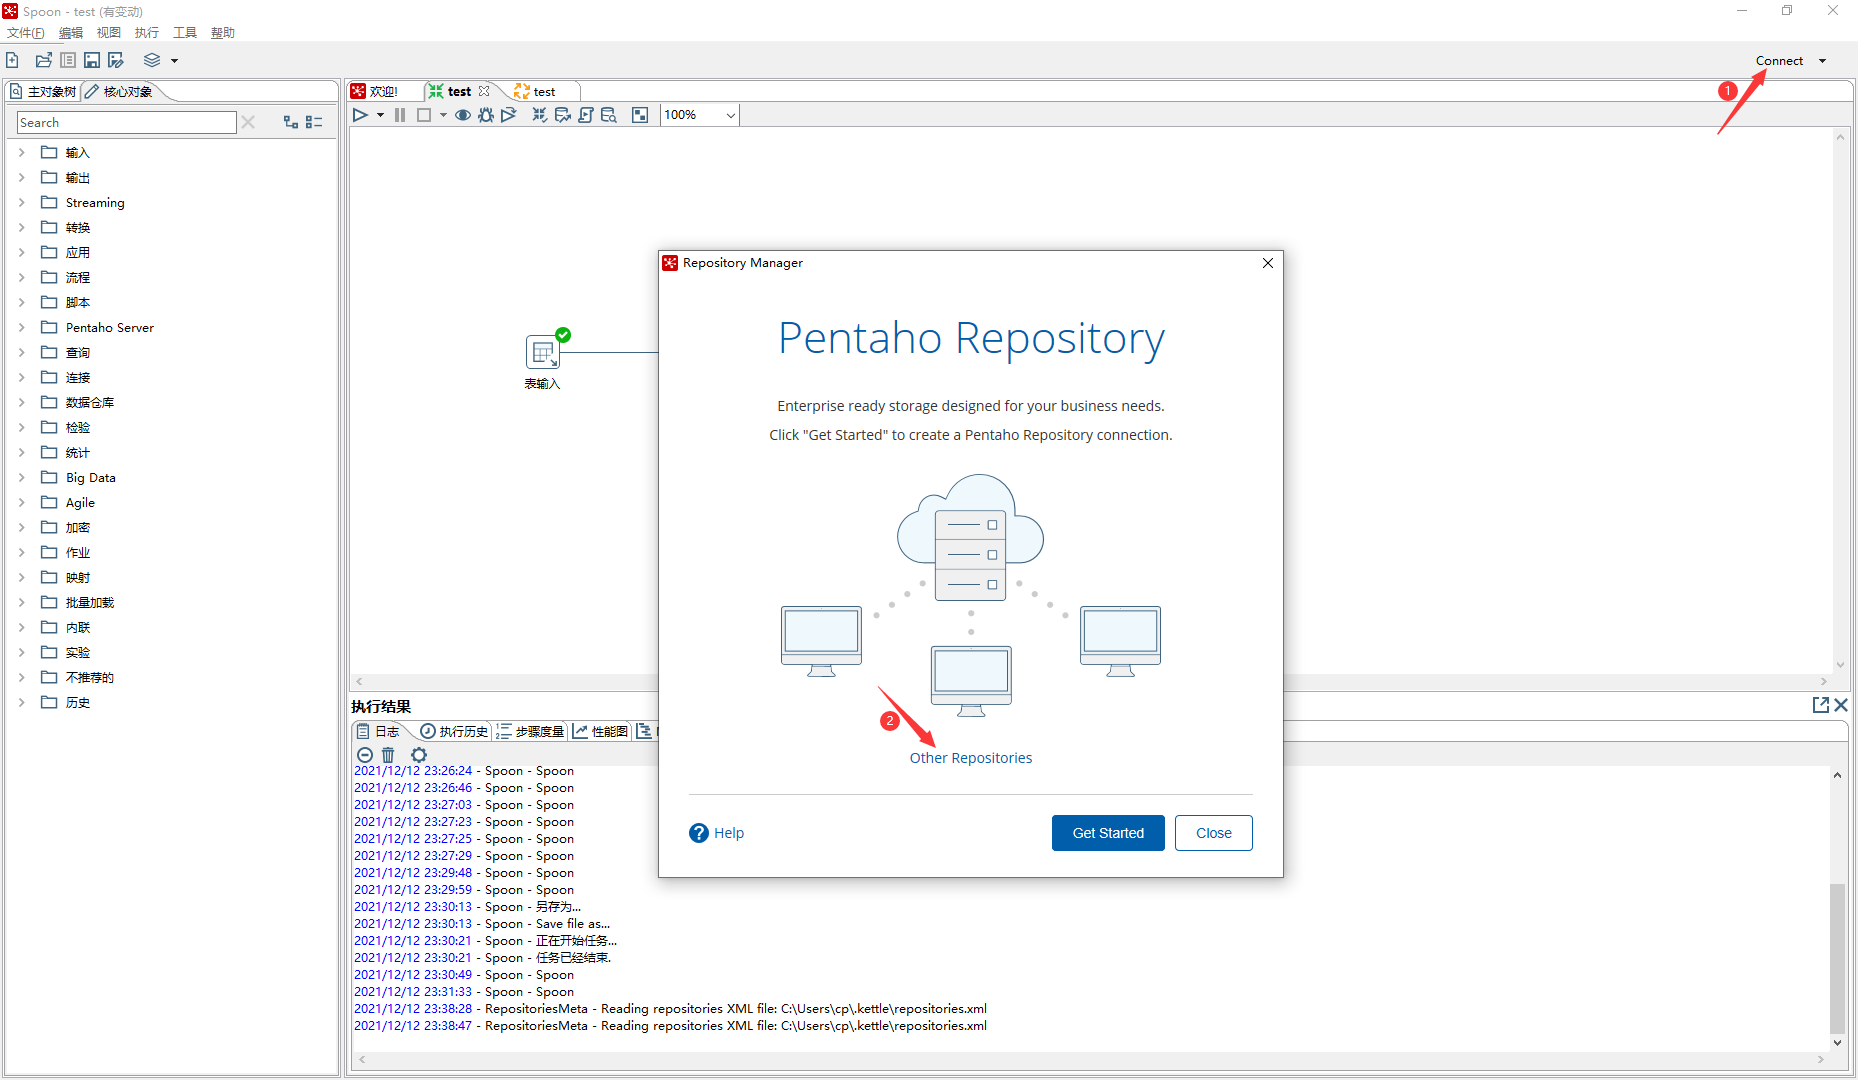Image resolution: width=1858 pixels, height=1080 pixels.
Task: Create a new file from the main toolbar
Action: click(12, 60)
